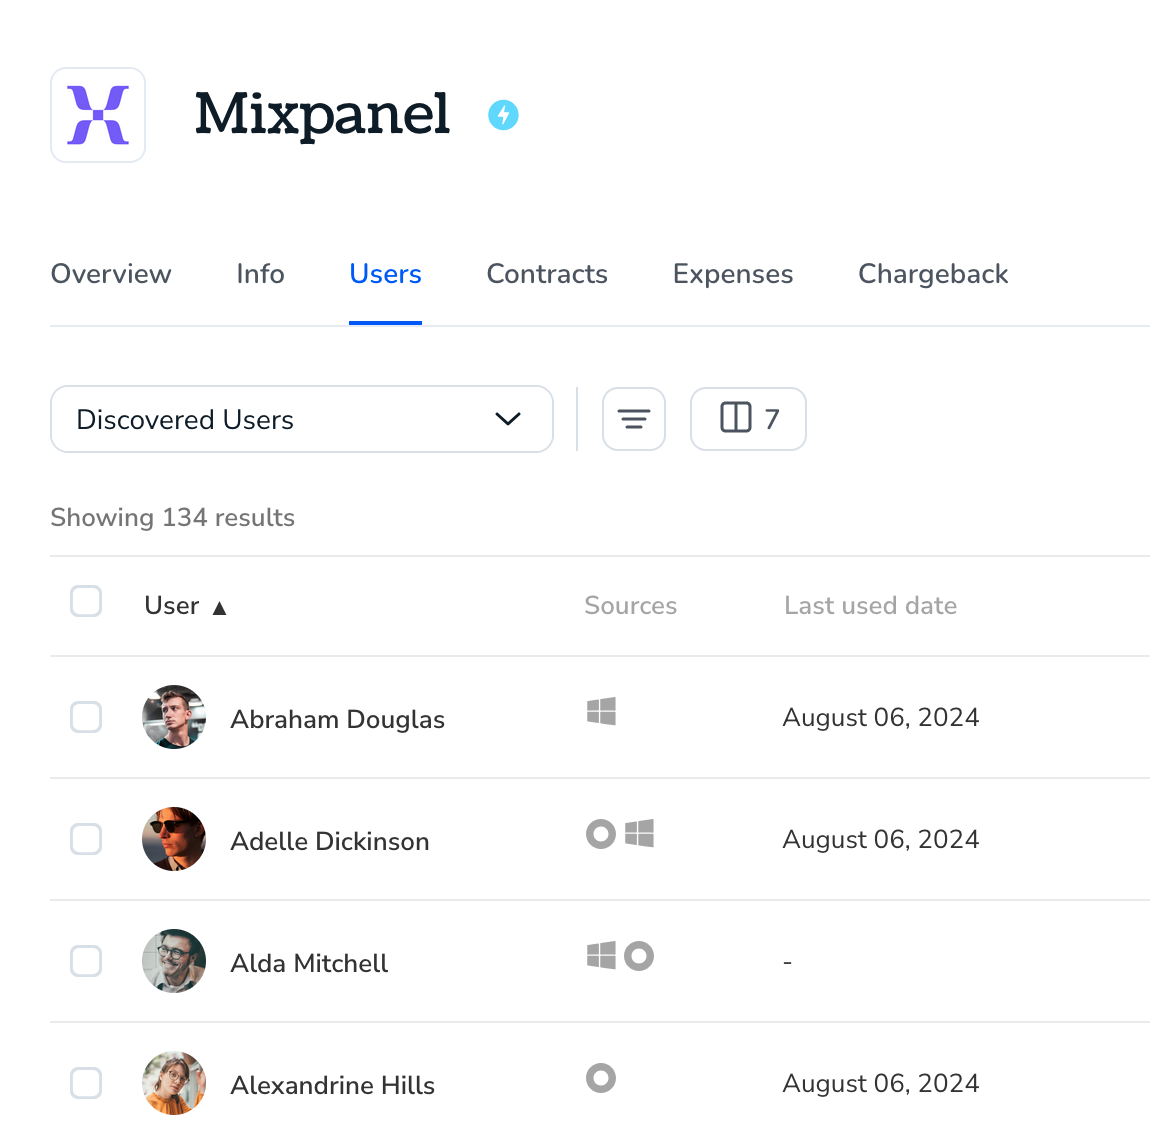This screenshot has height=1138, width=1150.
Task: Sort by User column arrow
Action: click(x=219, y=608)
